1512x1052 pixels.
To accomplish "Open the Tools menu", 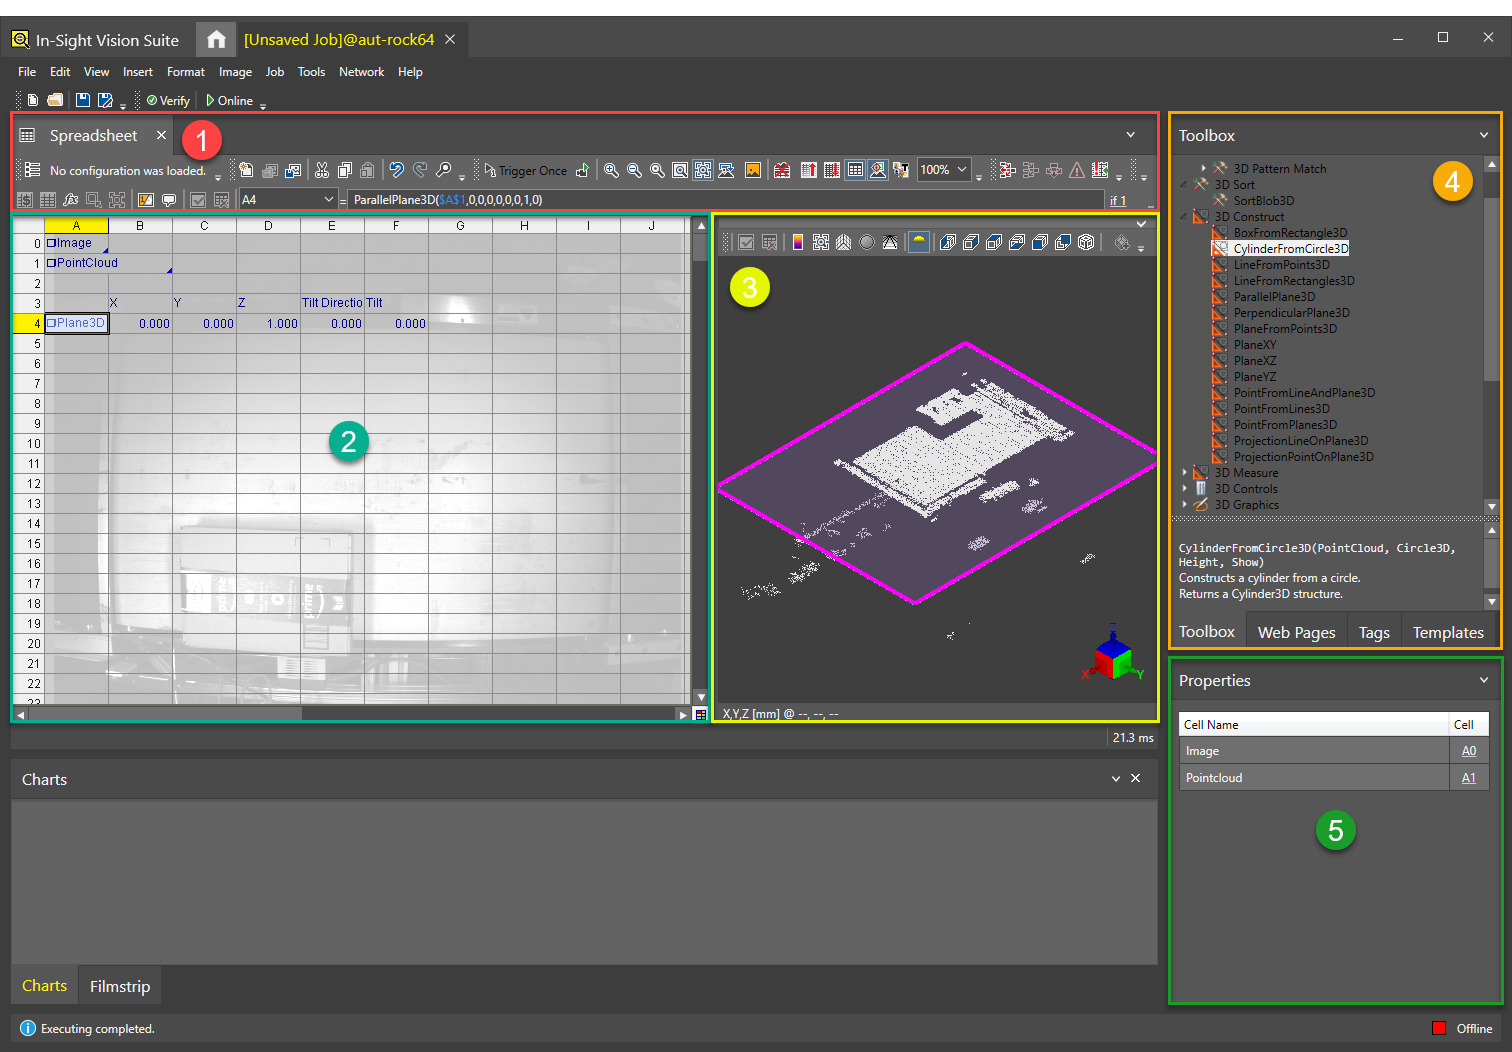I will [x=311, y=72].
